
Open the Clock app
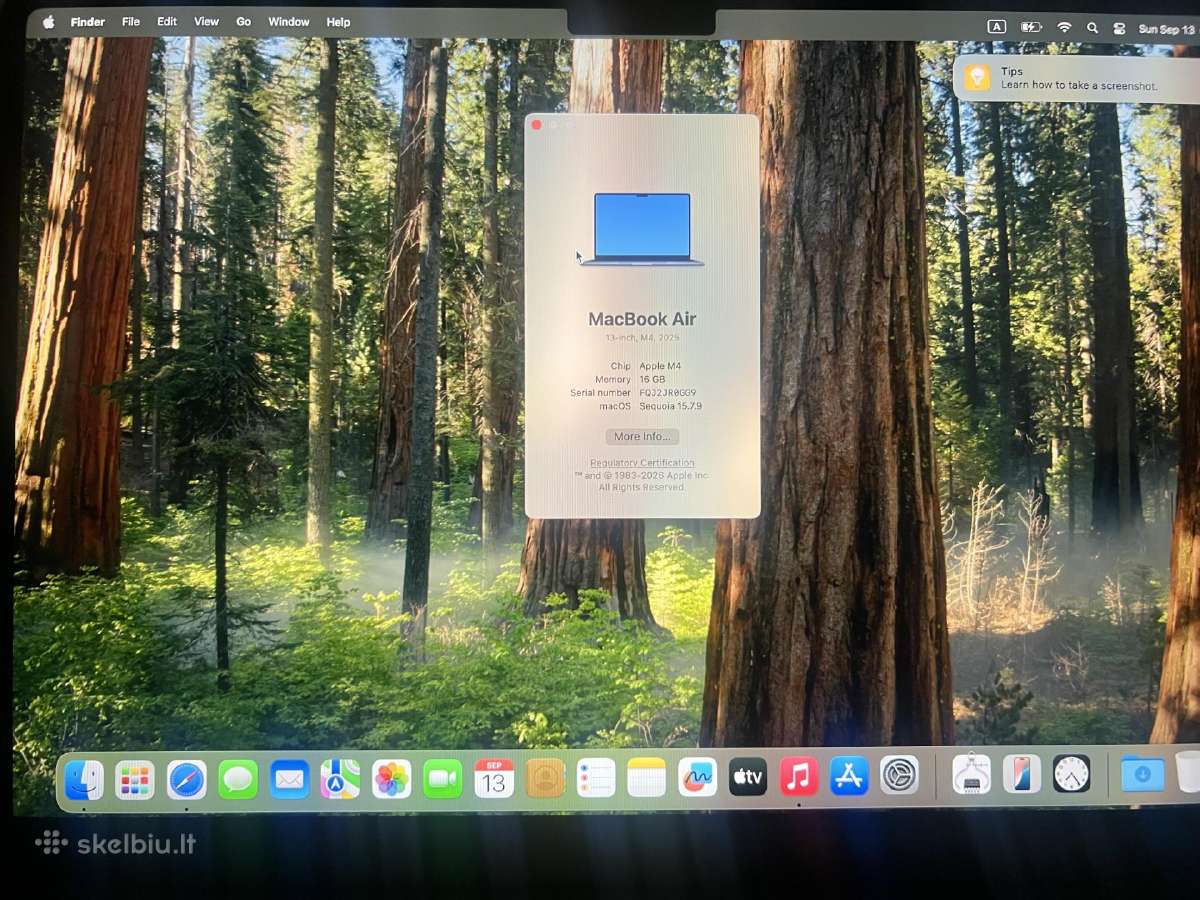point(1072,773)
